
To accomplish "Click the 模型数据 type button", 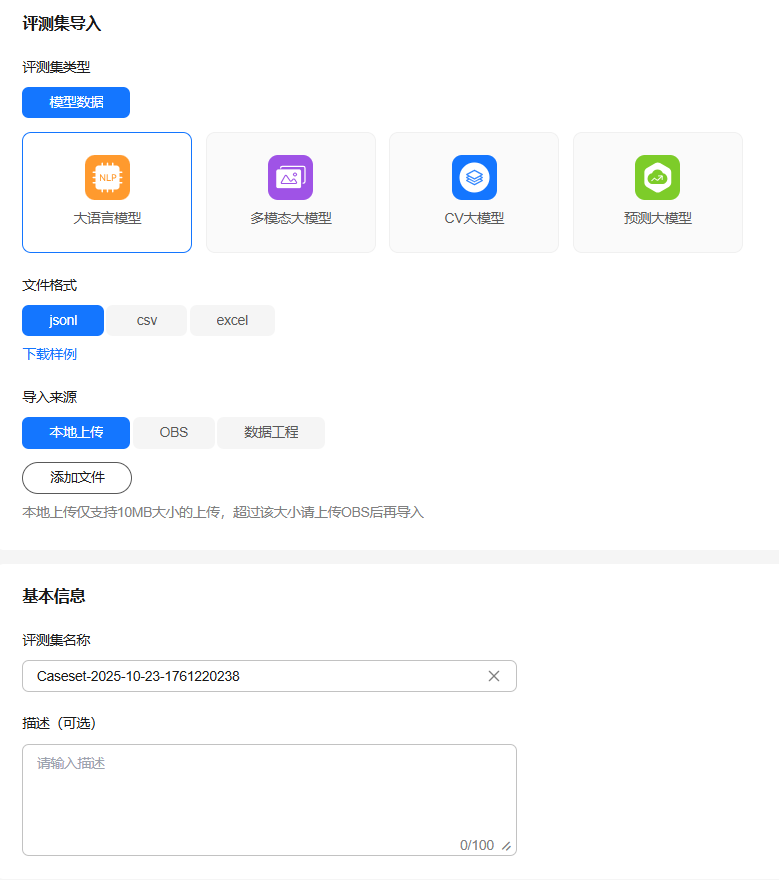I will click(76, 102).
